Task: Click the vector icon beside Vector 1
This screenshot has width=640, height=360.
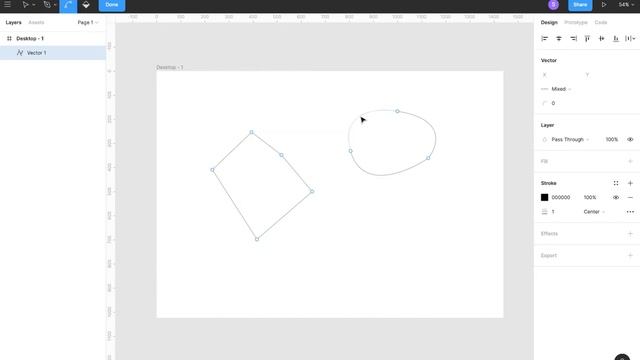Action: (x=20, y=53)
